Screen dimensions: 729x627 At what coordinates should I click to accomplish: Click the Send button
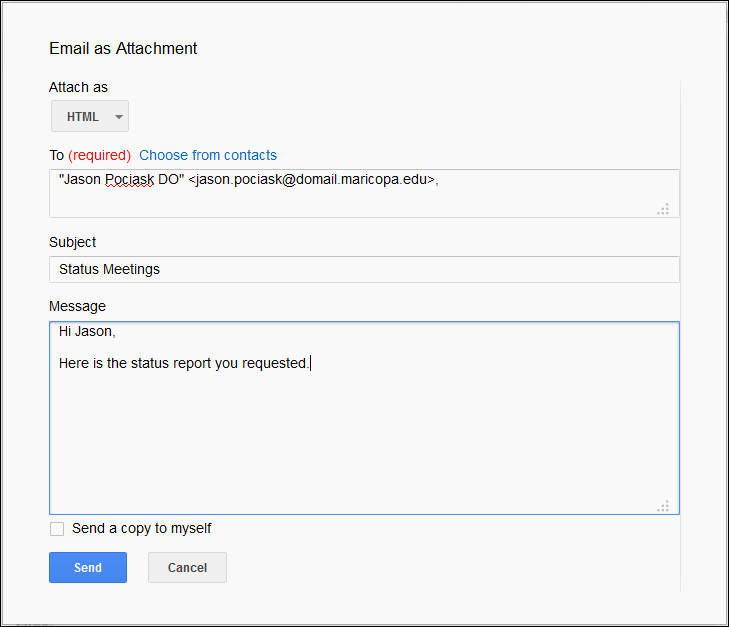click(x=88, y=567)
